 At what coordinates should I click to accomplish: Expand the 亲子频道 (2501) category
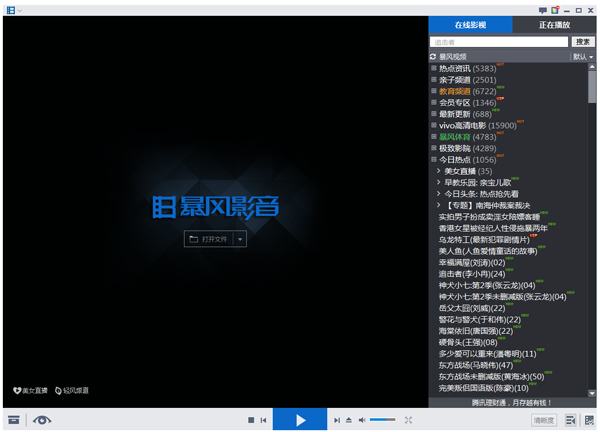434,80
